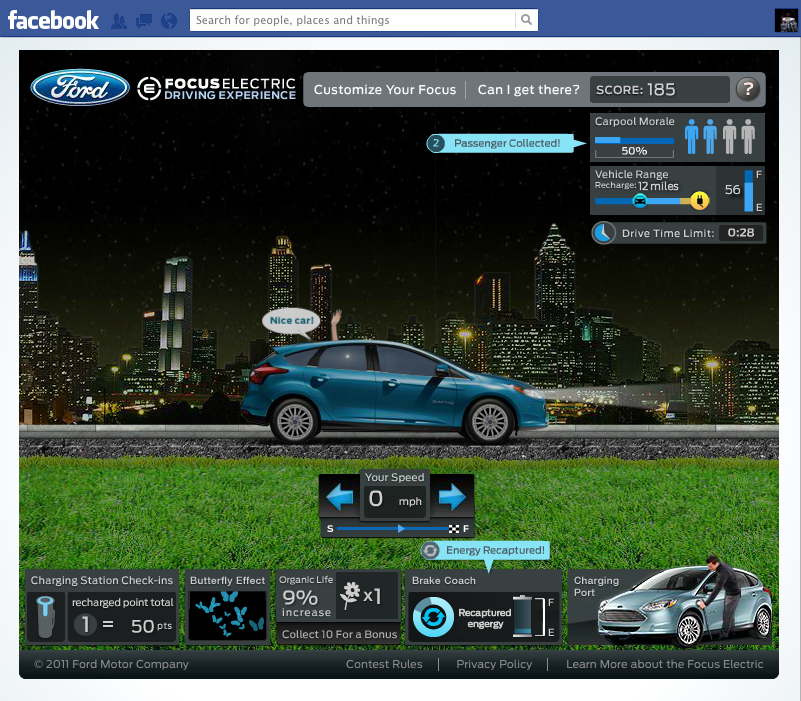Screen dimensions: 801x701
Task: Open Learn More about the Focus Electric
Action: 664,664
